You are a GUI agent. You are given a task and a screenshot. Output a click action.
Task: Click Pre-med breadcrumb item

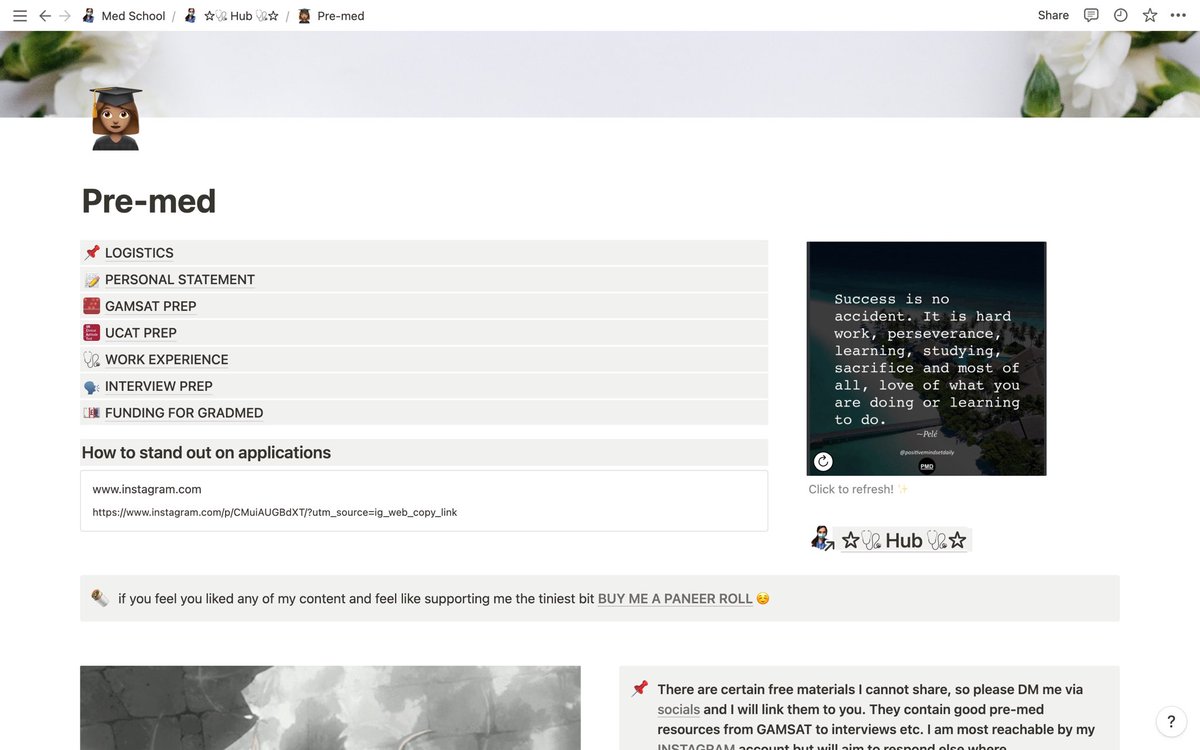click(x=331, y=16)
